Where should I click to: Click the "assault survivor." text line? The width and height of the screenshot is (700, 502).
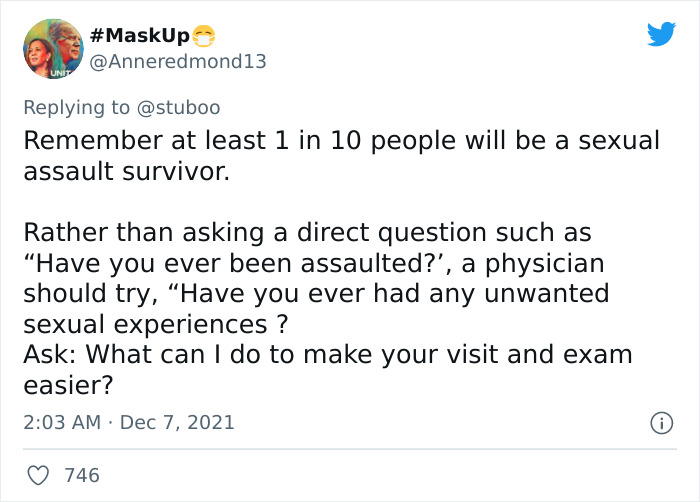click(x=126, y=172)
